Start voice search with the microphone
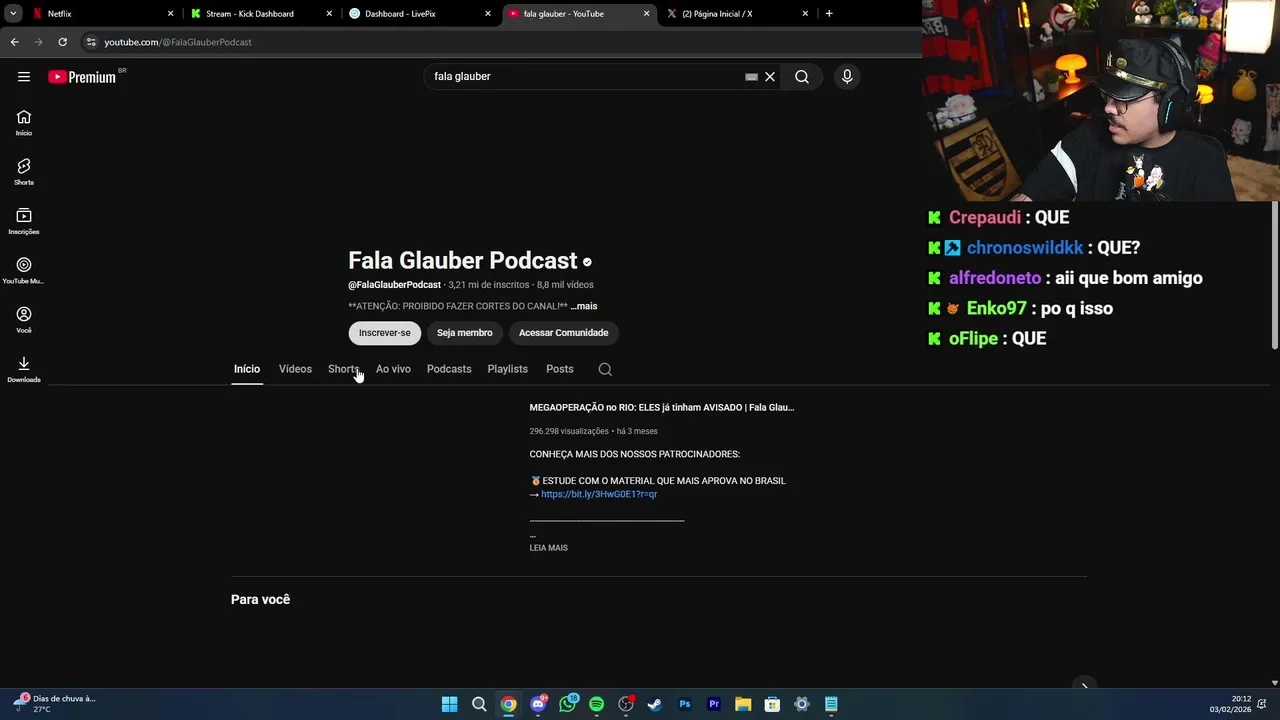The width and height of the screenshot is (1280, 720). click(847, 77)
